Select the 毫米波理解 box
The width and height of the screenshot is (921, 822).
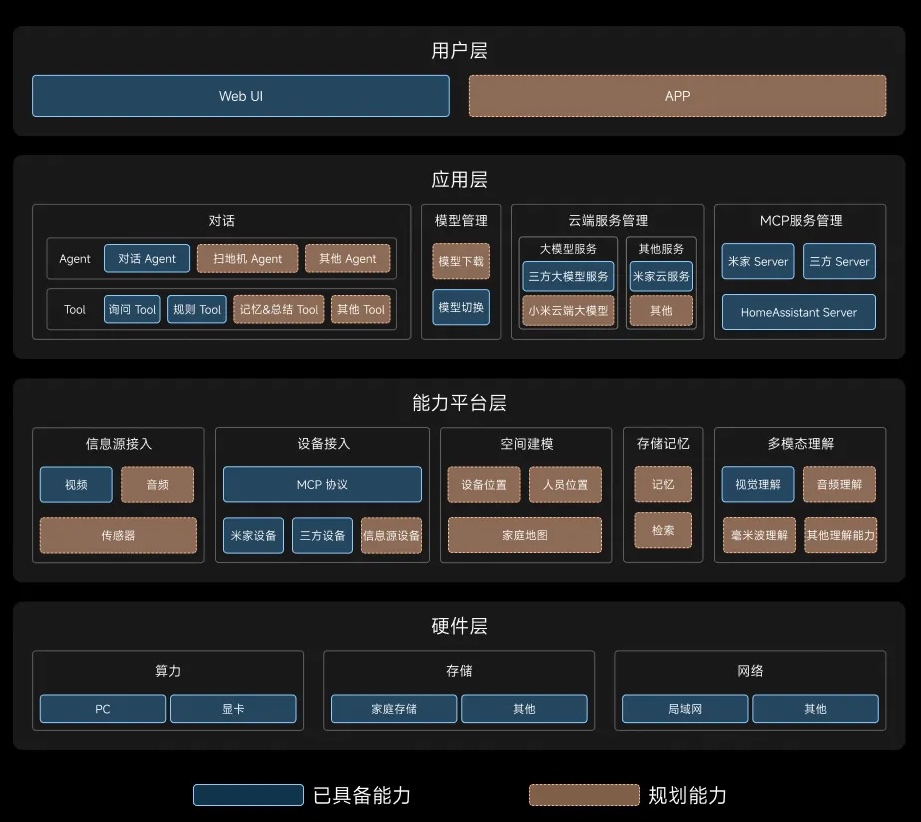coord(758,535)
